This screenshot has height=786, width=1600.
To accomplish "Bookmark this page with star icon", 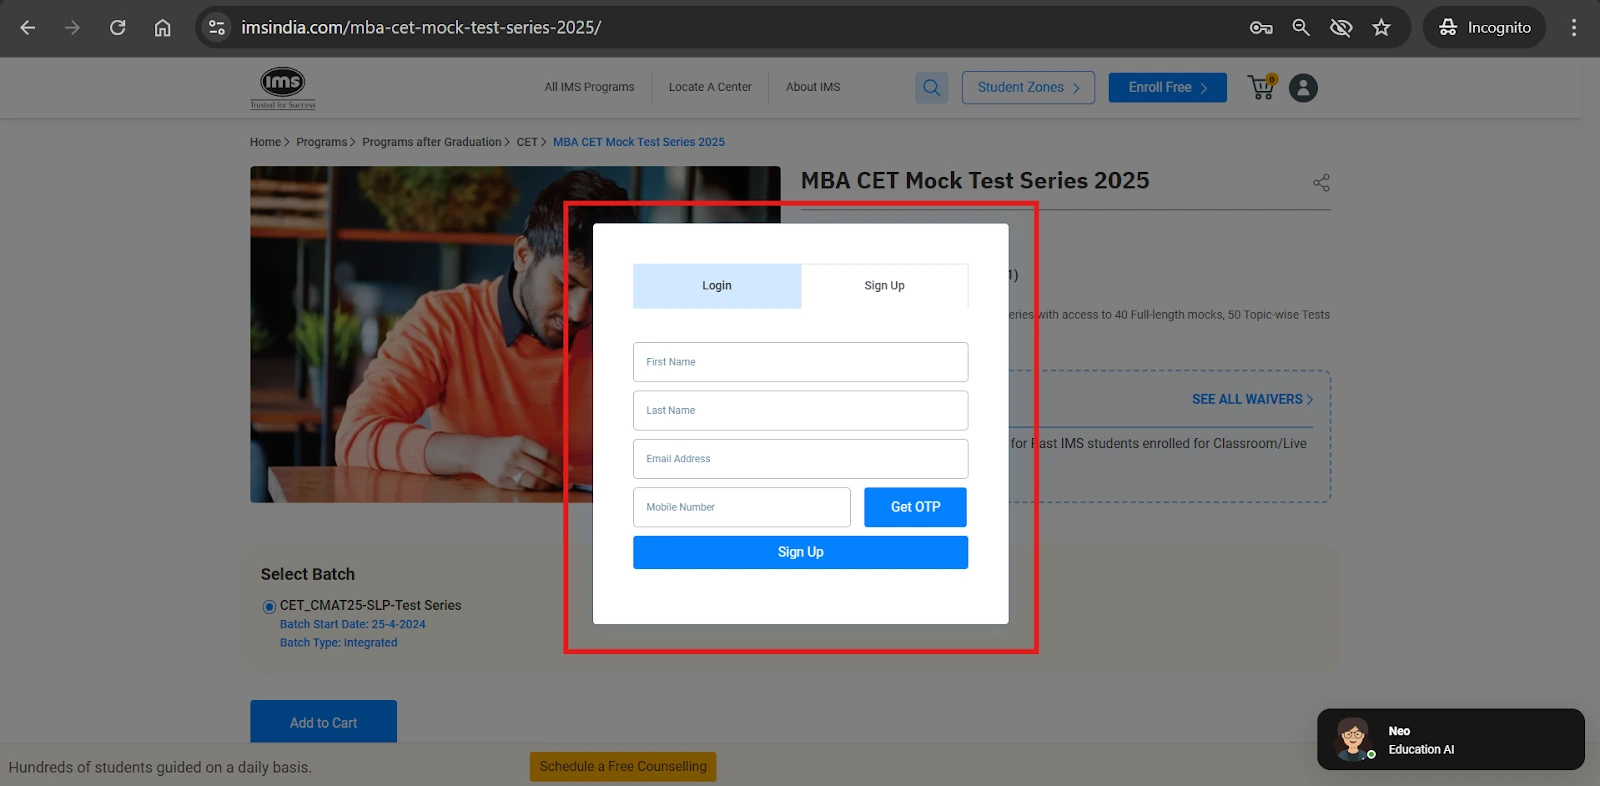I will (1381, 28).
